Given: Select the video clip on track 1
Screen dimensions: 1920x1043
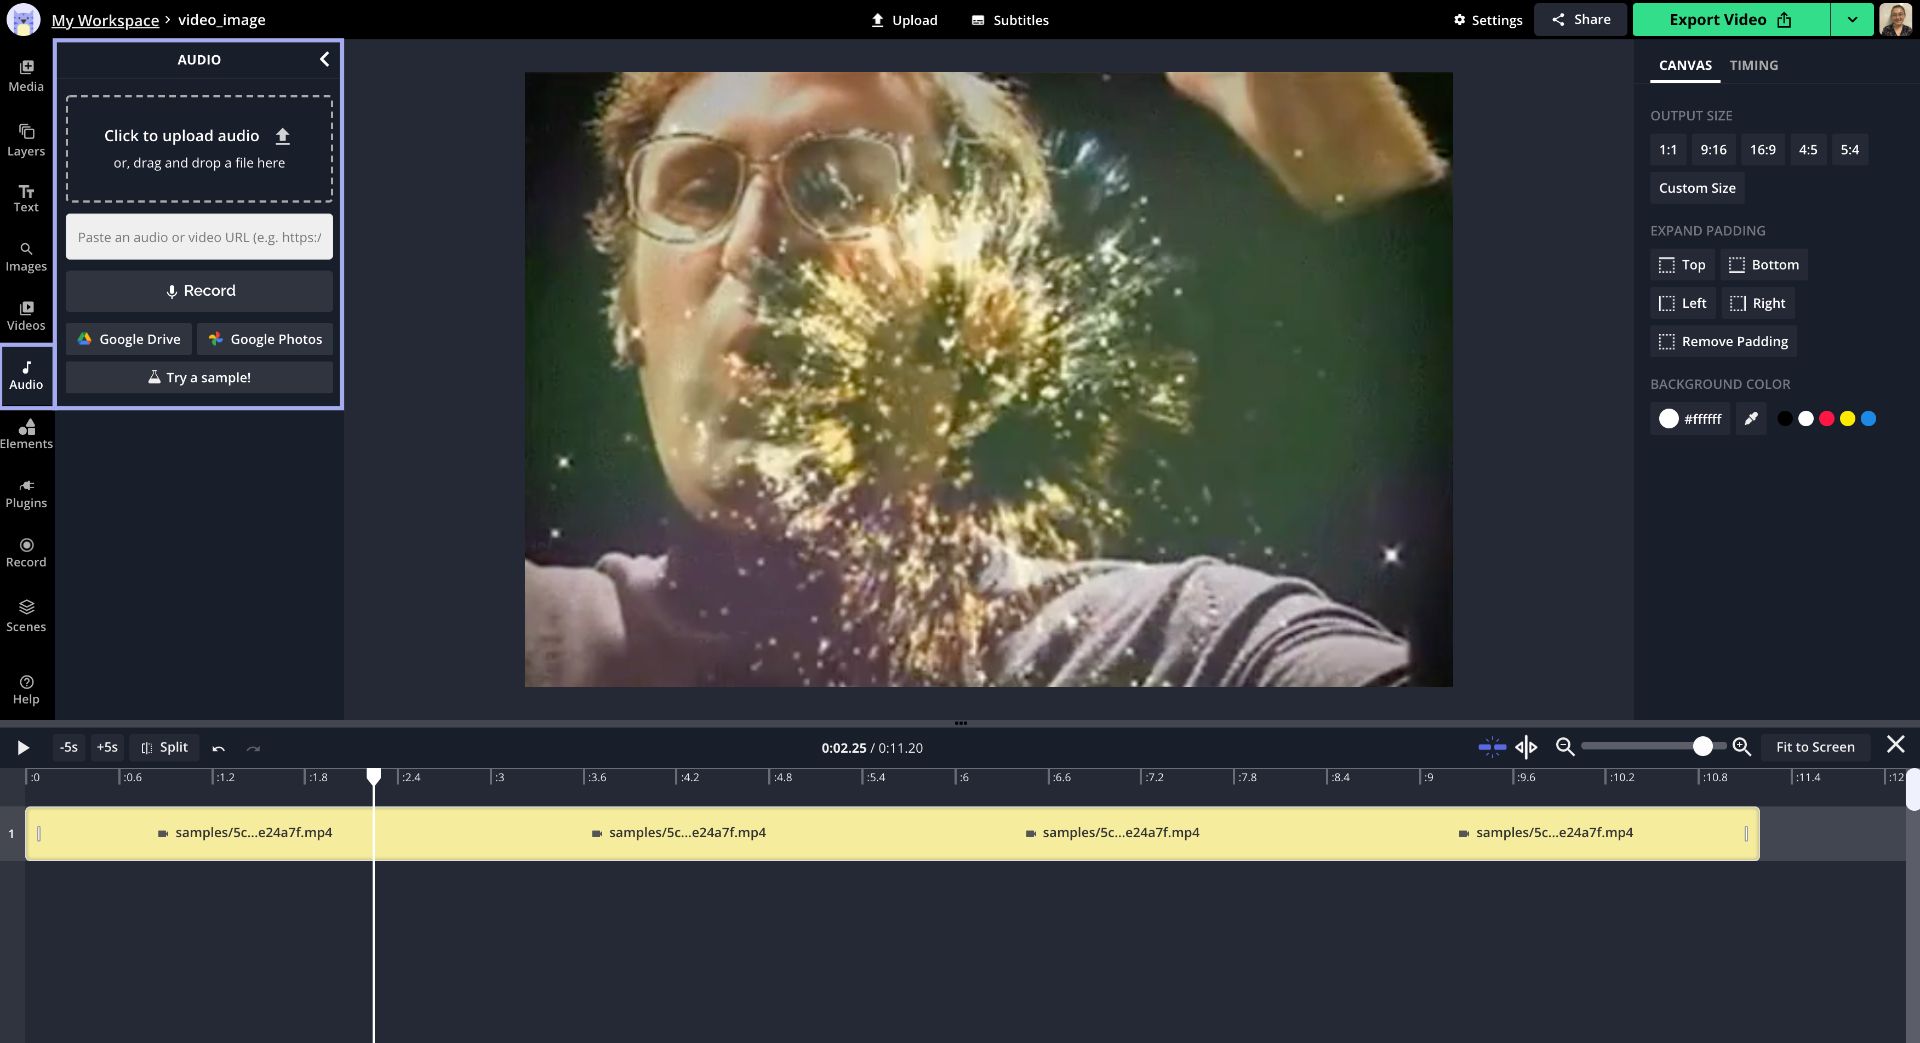Looking at the screenshot, I should (892, 833).
